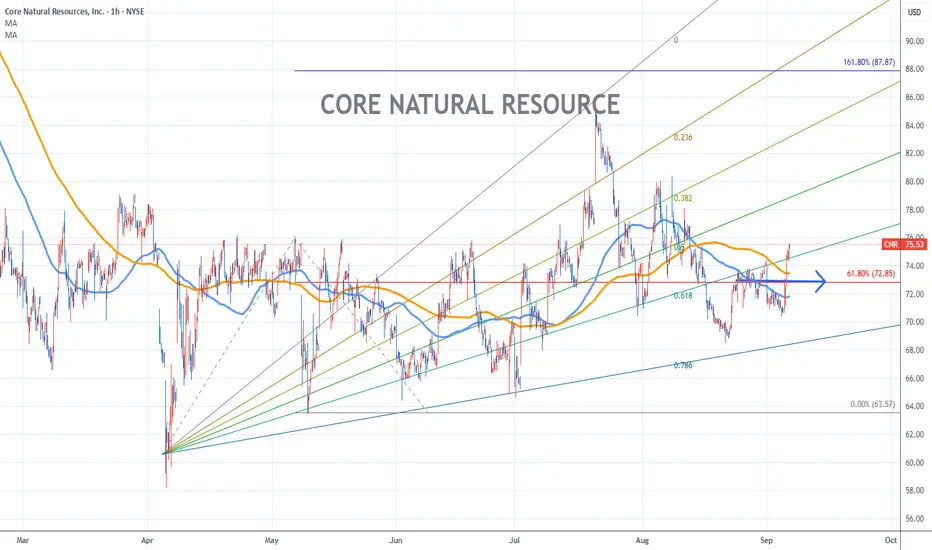Click the Jun label on time axis
The height and width of the screenshot is (550, 932).
pos(396,540)
